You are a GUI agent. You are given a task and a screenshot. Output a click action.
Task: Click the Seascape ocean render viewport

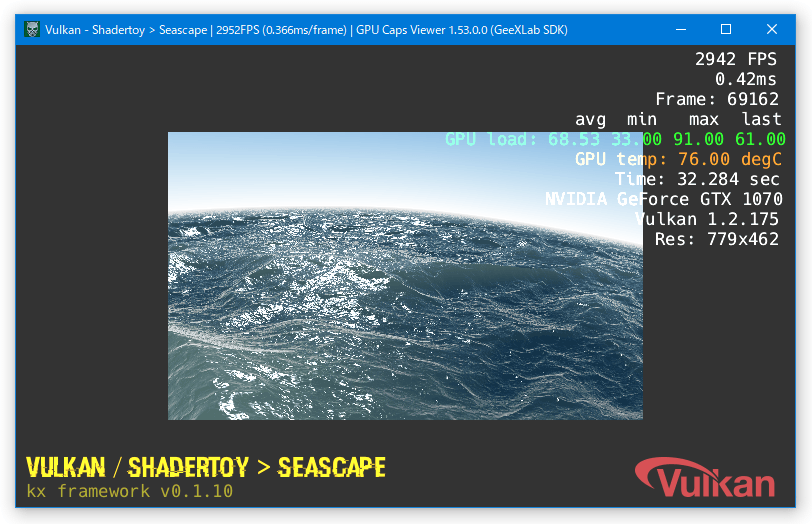(x=405, y=276)
